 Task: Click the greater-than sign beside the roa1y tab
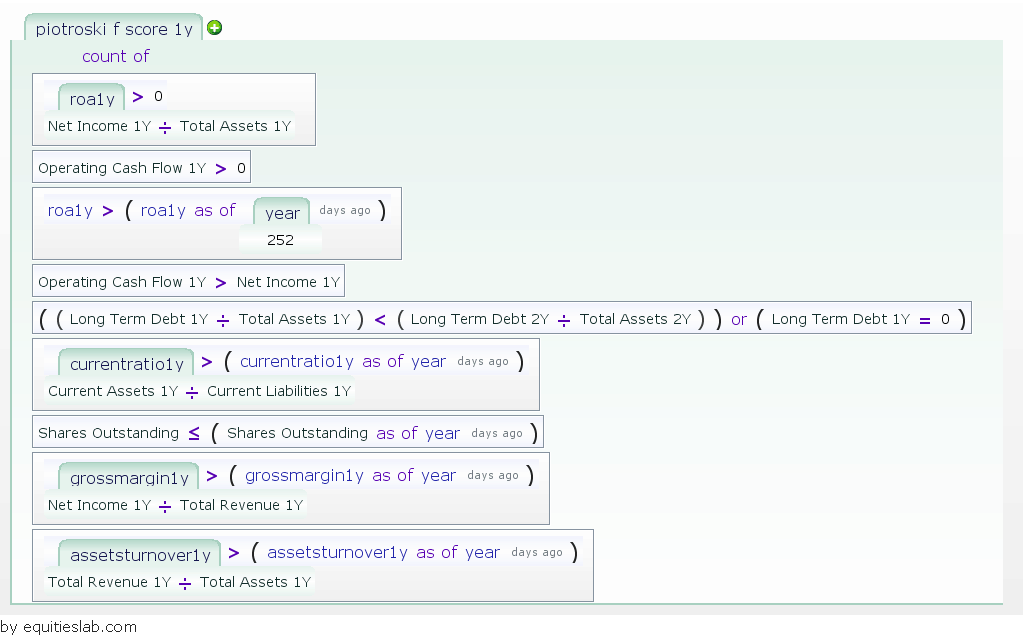coord(138,97)
